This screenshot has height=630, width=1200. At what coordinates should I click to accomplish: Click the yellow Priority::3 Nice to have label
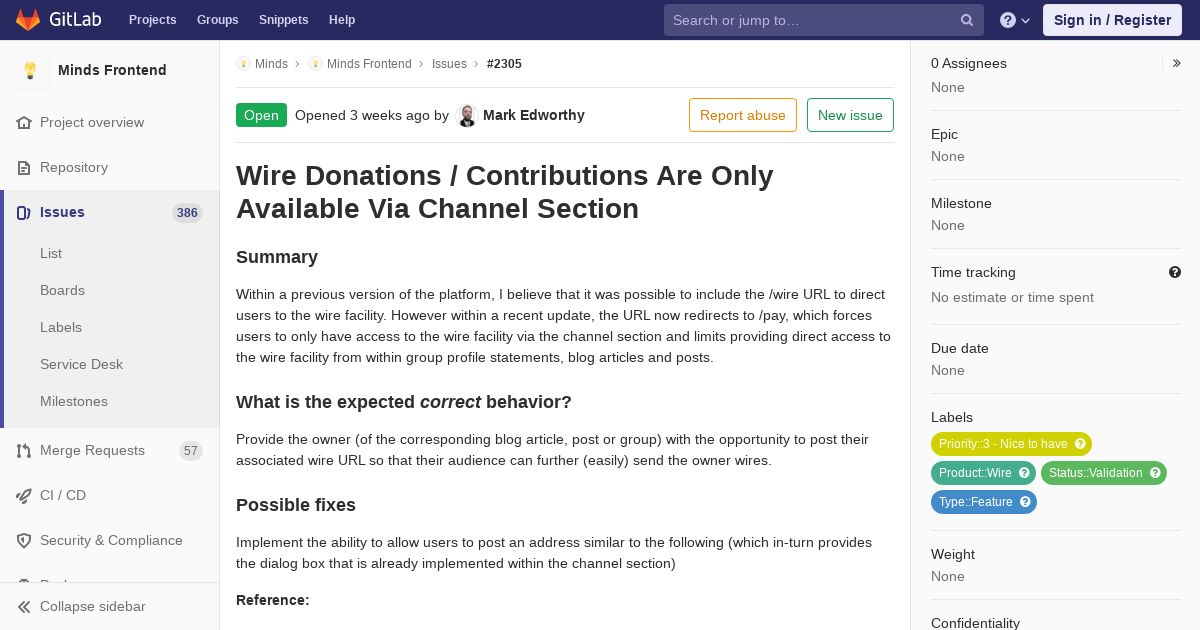coord(1011,444)
